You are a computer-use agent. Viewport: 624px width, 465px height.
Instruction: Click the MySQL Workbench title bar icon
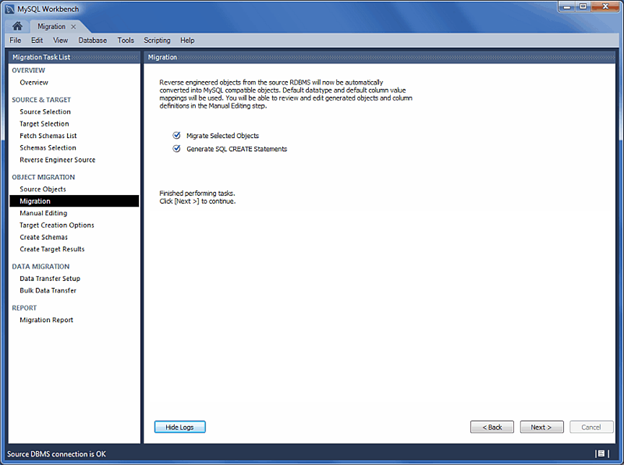point(9,8)
